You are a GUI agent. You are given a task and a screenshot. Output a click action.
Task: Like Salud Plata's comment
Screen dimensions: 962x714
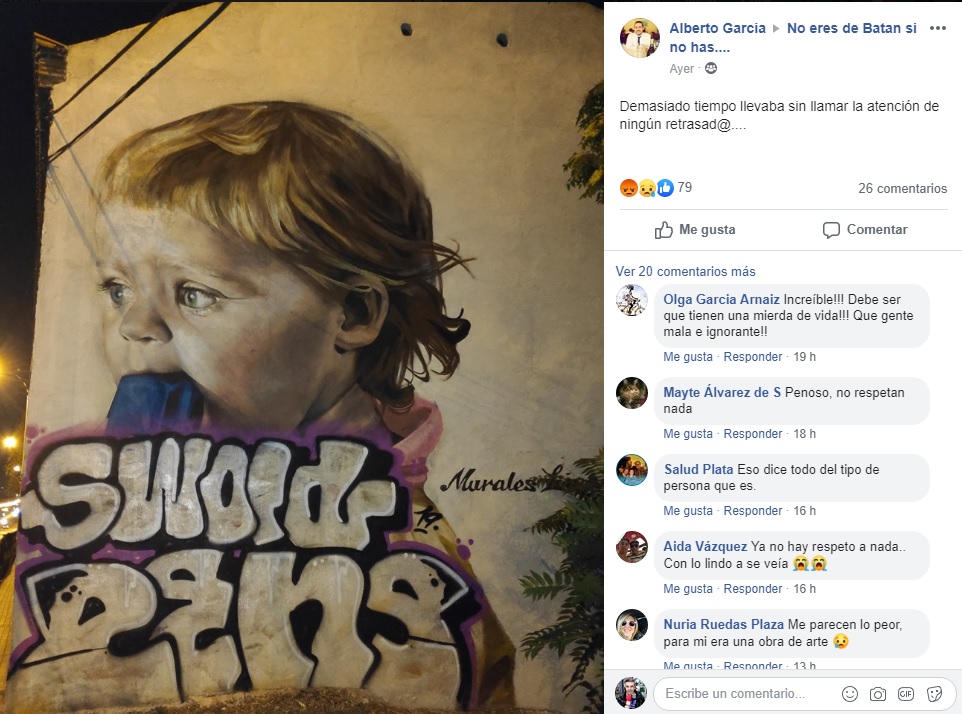click(x=688, y=511)
